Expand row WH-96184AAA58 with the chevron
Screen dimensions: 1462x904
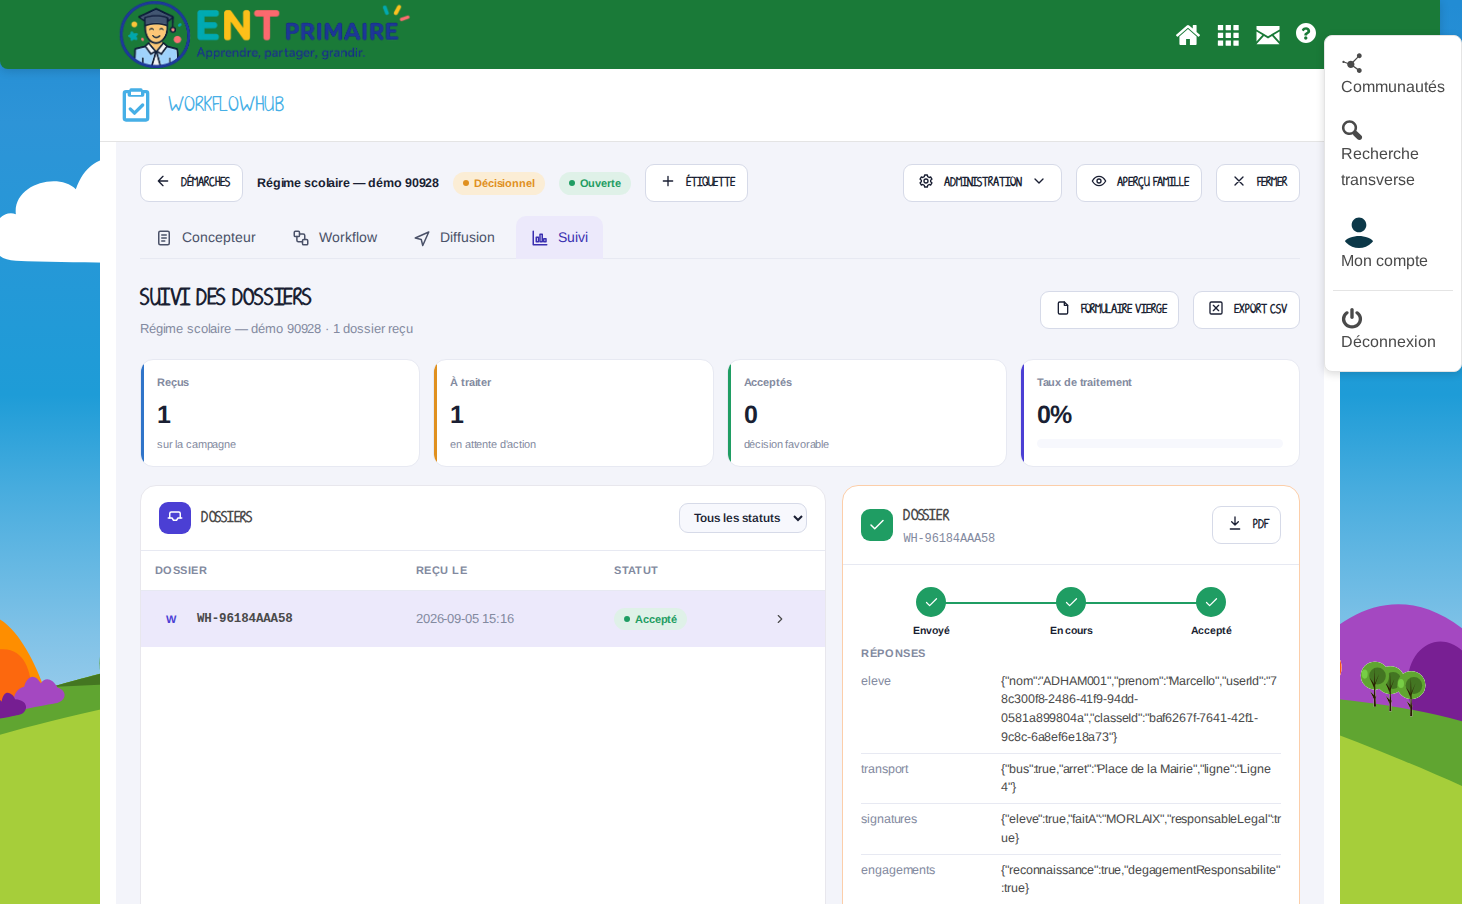point(780,619)
